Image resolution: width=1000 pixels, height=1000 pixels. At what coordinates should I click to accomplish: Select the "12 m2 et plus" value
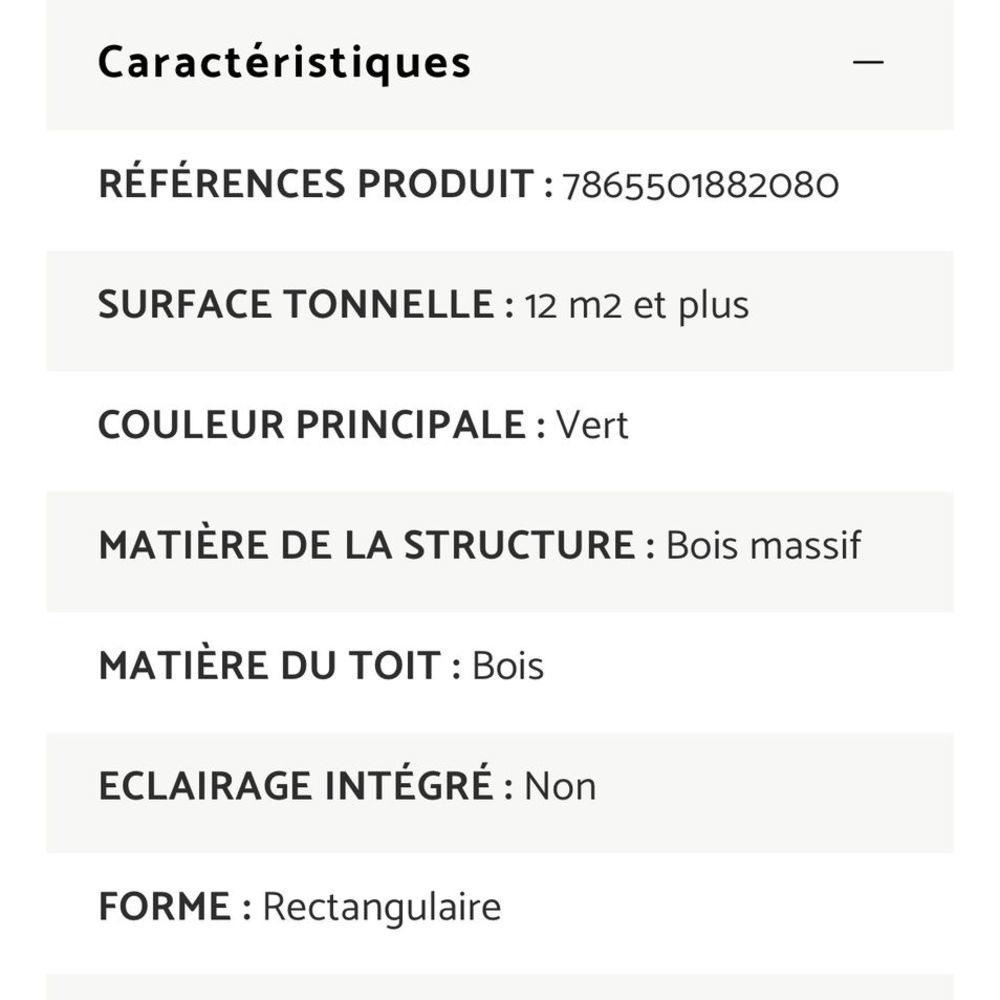(637, 306)
